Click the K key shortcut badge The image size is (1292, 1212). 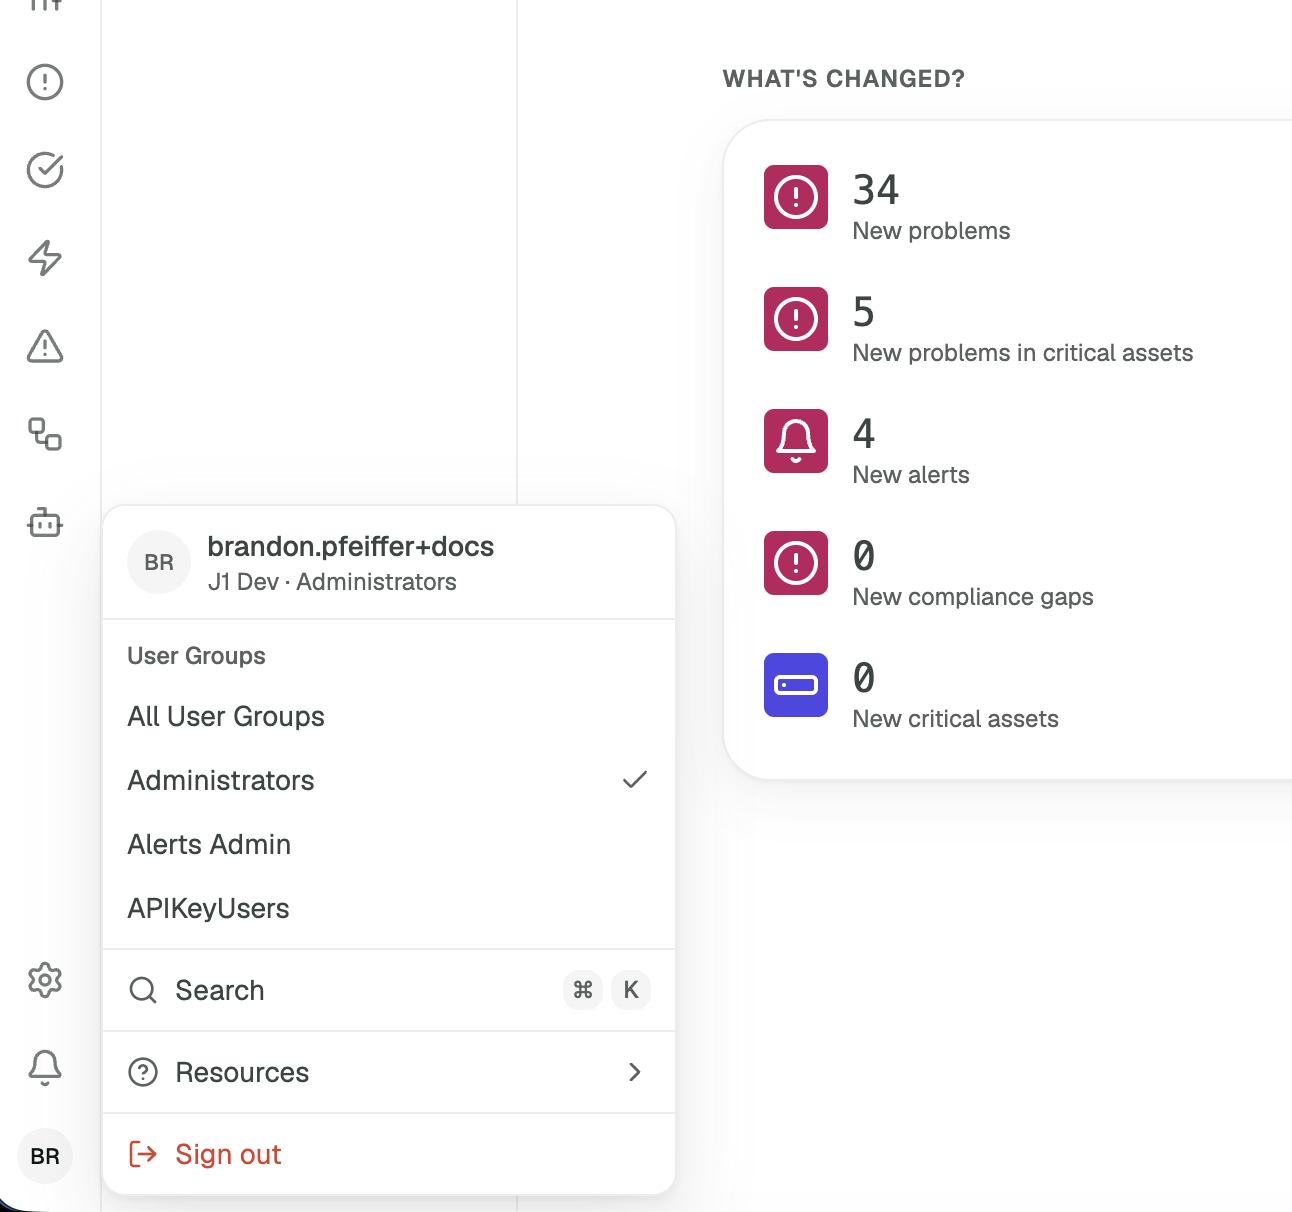point(631,990)
